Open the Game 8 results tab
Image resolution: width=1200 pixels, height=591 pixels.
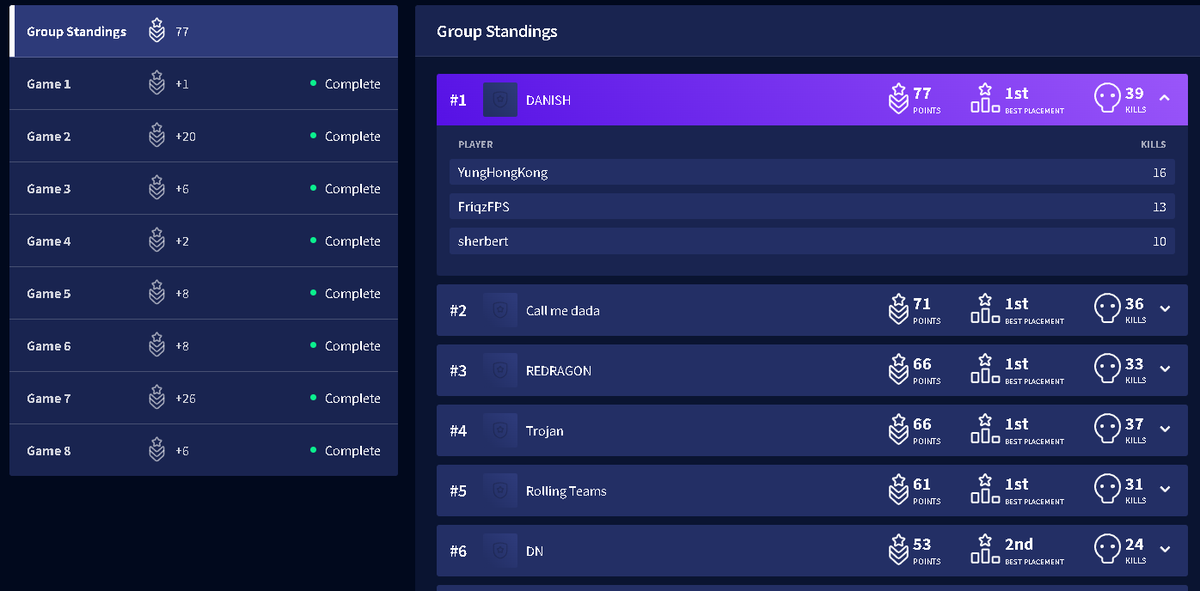coord(204,450)
